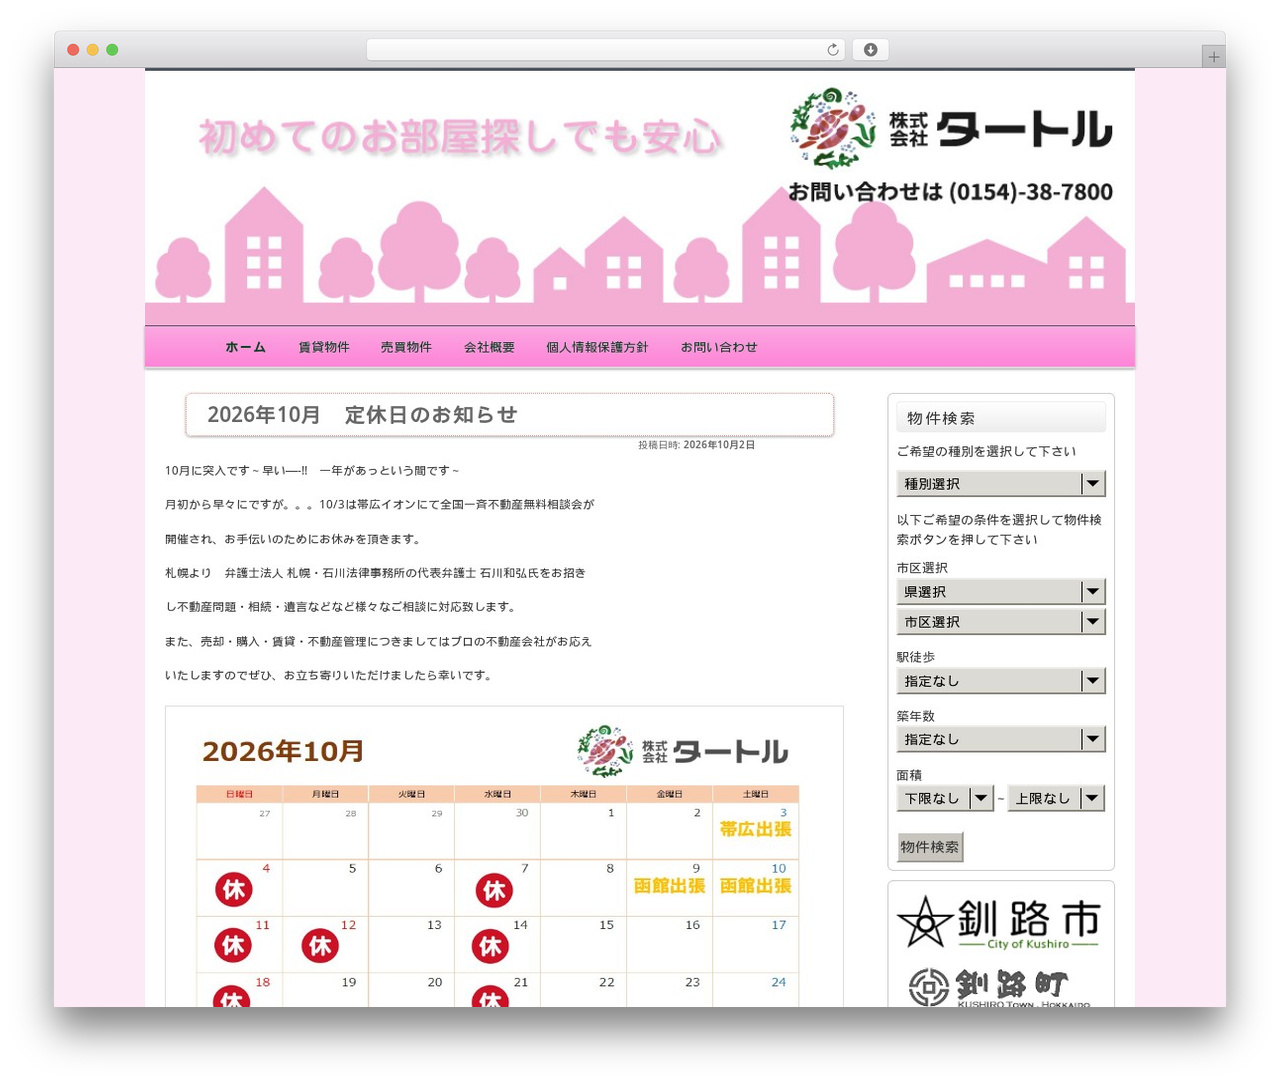Click the 休 mark on October 12
This screenshot has width=1280, height=1084.
[x=320, y=945]
